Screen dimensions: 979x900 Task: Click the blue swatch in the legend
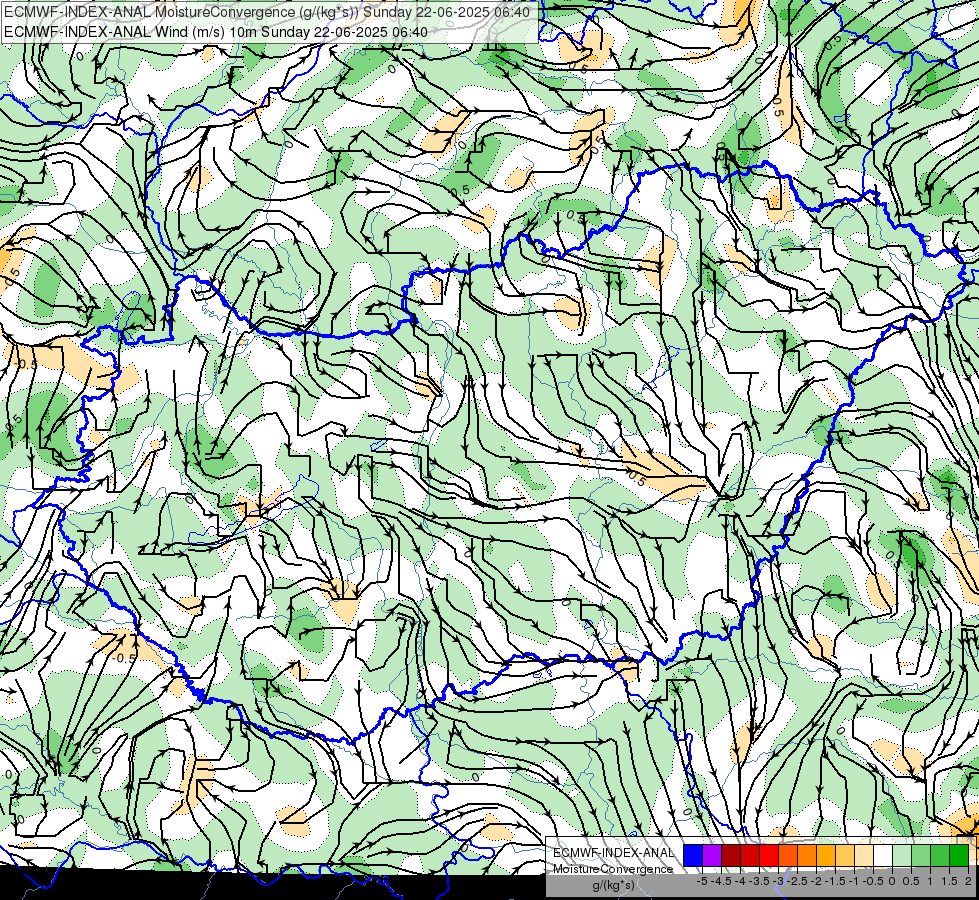click(x=693, y=855)
